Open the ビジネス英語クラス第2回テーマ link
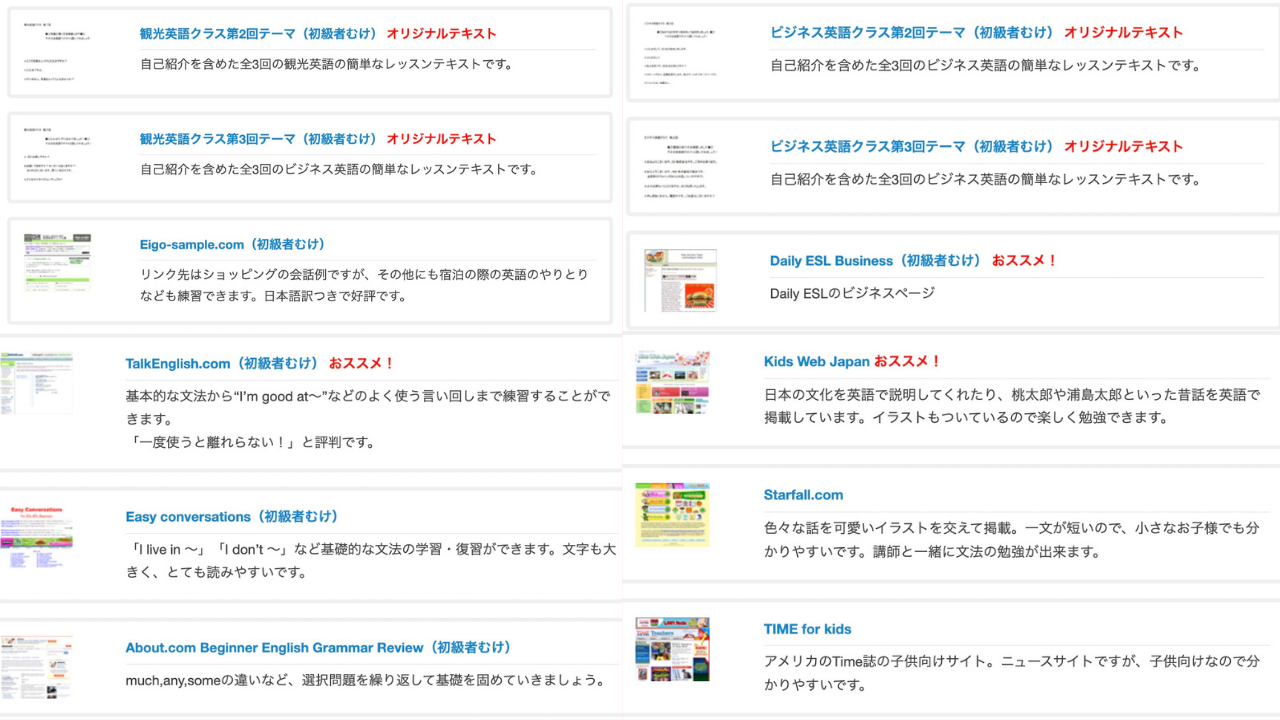Viewport: 1280px width, 720px height. (x=912, y=32)
